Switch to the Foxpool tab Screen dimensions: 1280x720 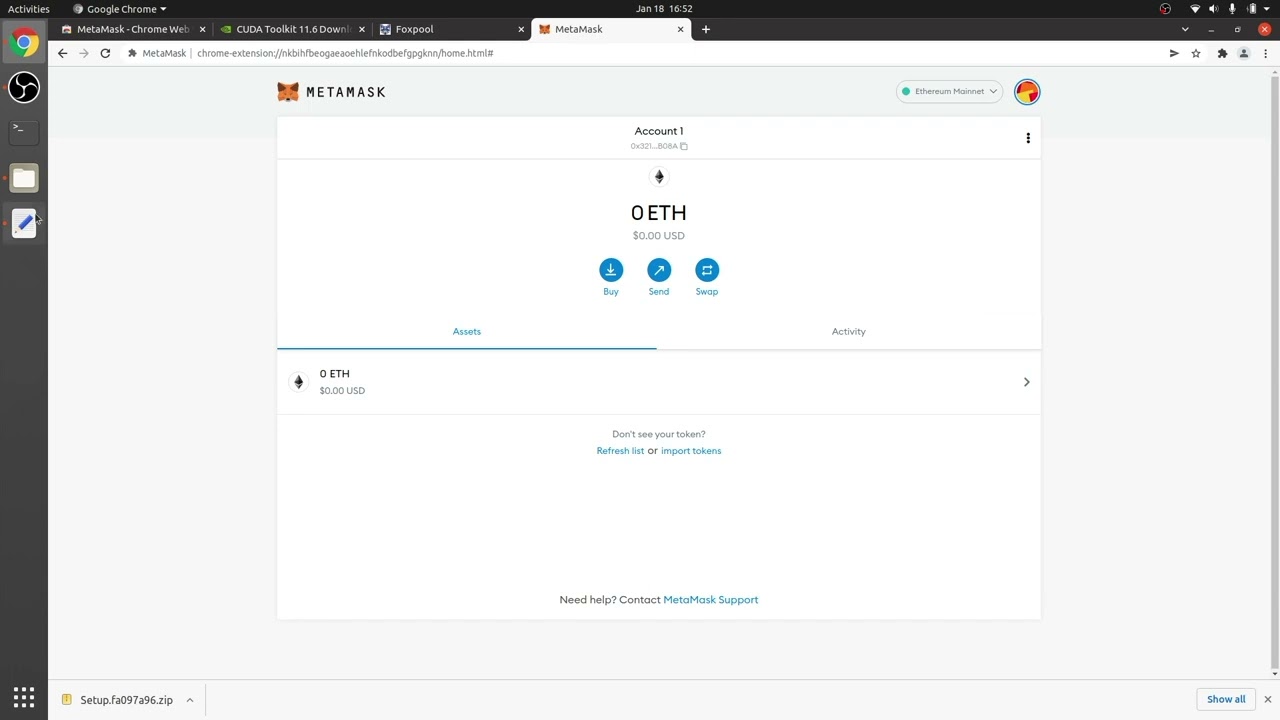point(450,29)
